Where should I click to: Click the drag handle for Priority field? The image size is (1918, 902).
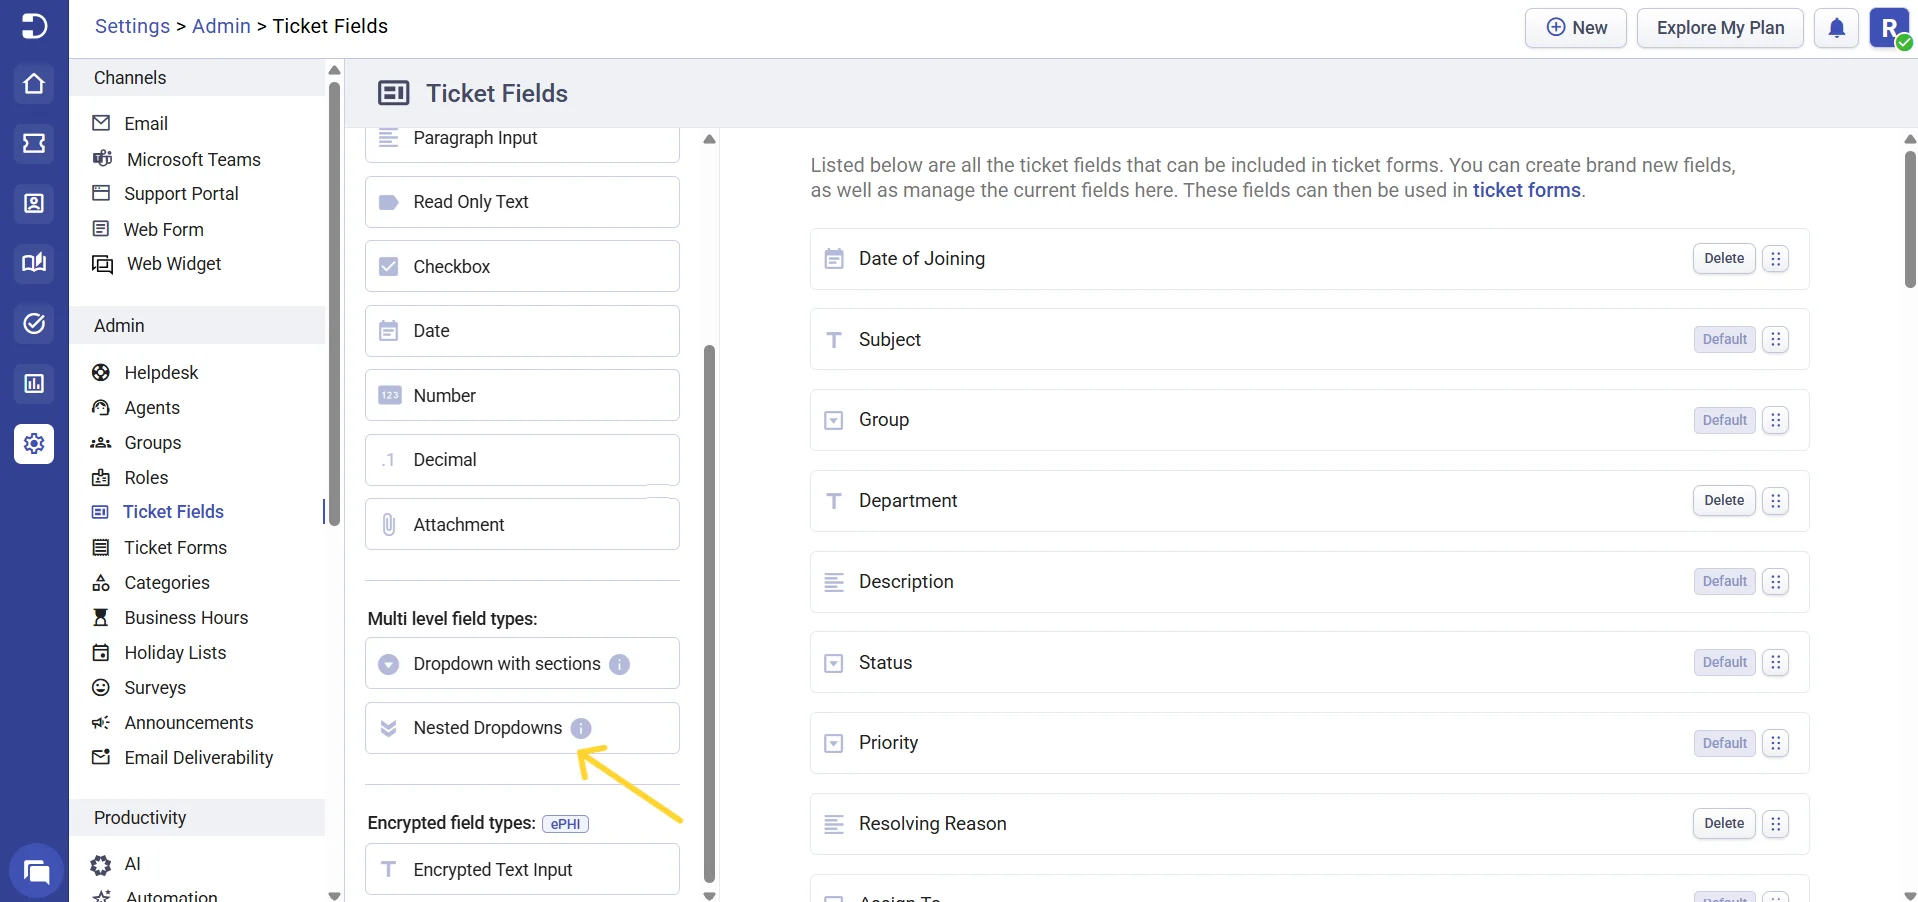(1776, 743)
